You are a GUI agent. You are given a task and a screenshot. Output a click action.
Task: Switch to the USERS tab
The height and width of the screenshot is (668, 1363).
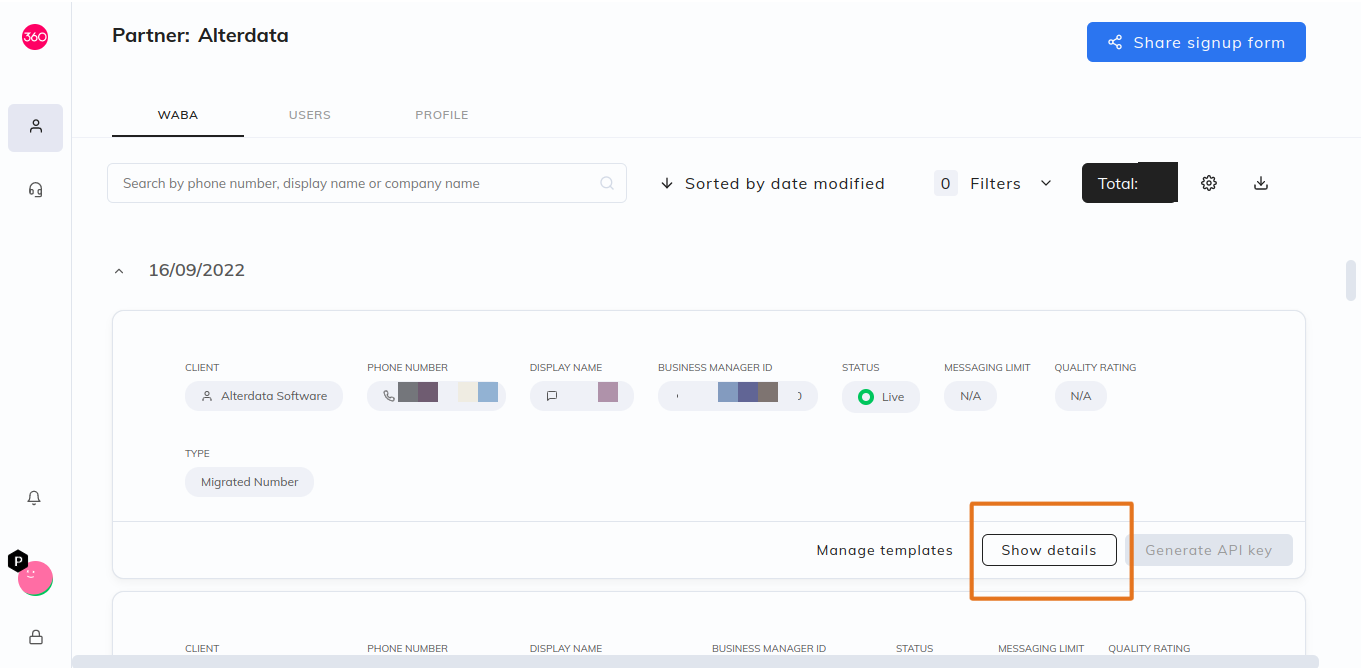tap(310, 115)
